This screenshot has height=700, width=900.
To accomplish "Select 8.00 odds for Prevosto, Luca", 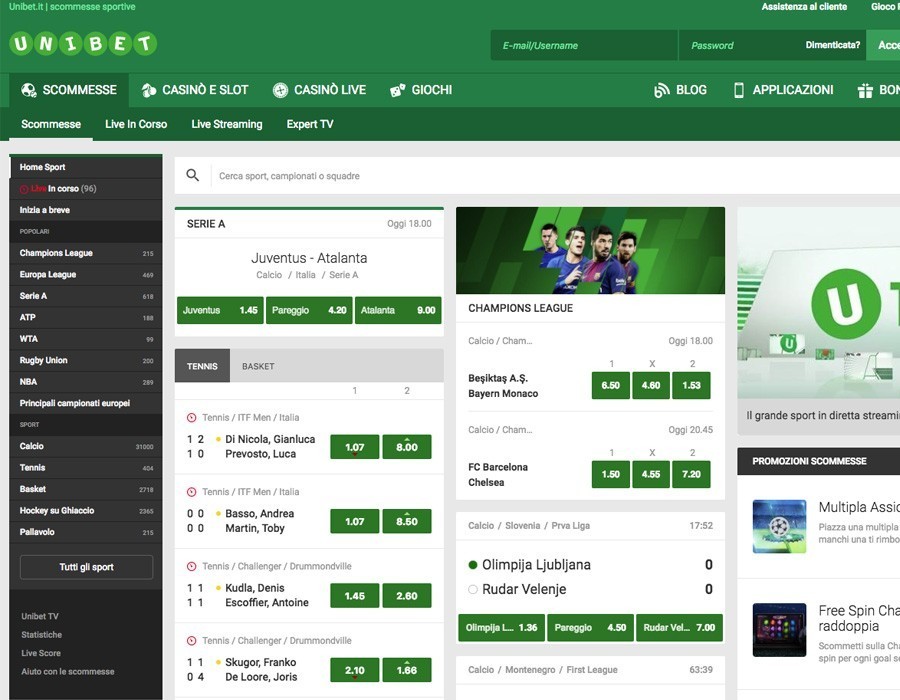I will [x=407, y=447].
